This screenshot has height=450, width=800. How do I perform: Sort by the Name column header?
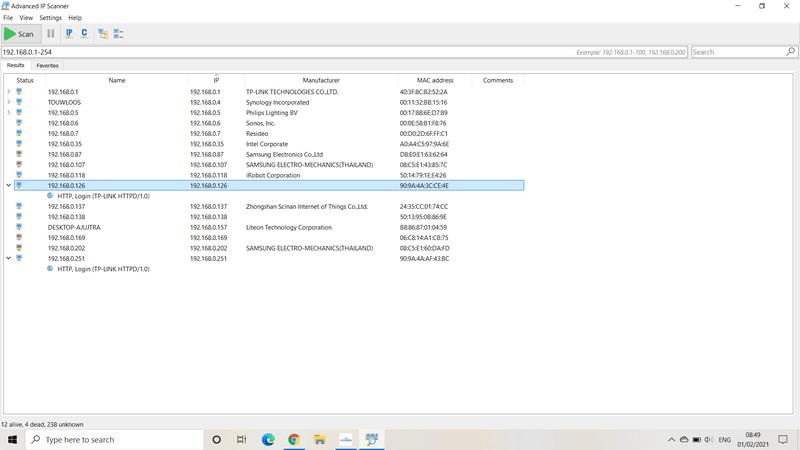click(117, 80)
